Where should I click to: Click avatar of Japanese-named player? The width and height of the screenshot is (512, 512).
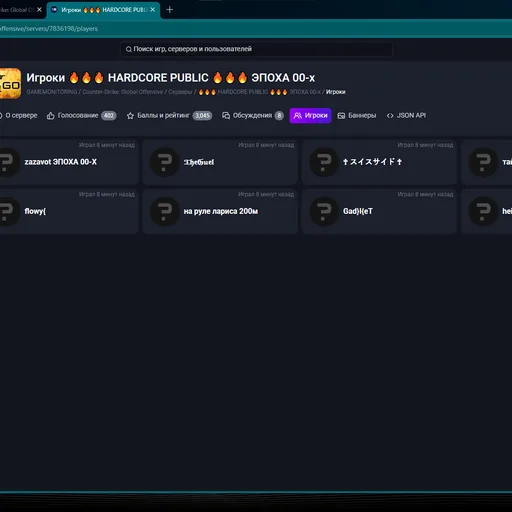[324, 162]
